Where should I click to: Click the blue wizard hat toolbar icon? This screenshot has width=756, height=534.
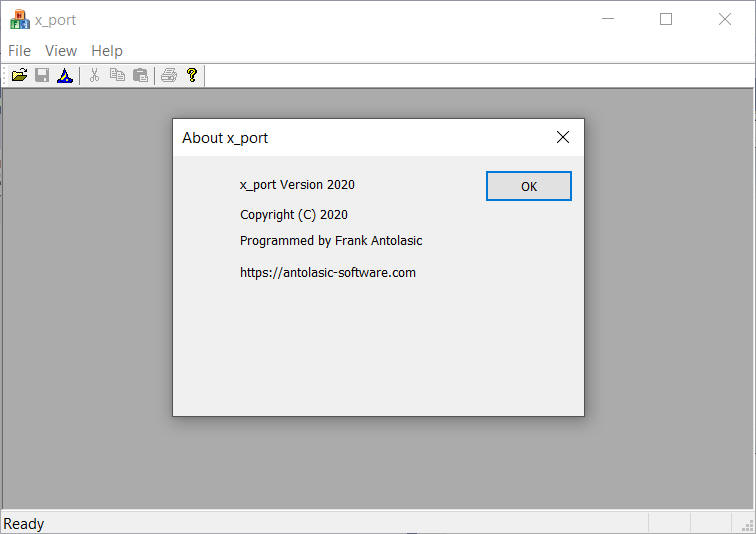click(x=65, y=75)
